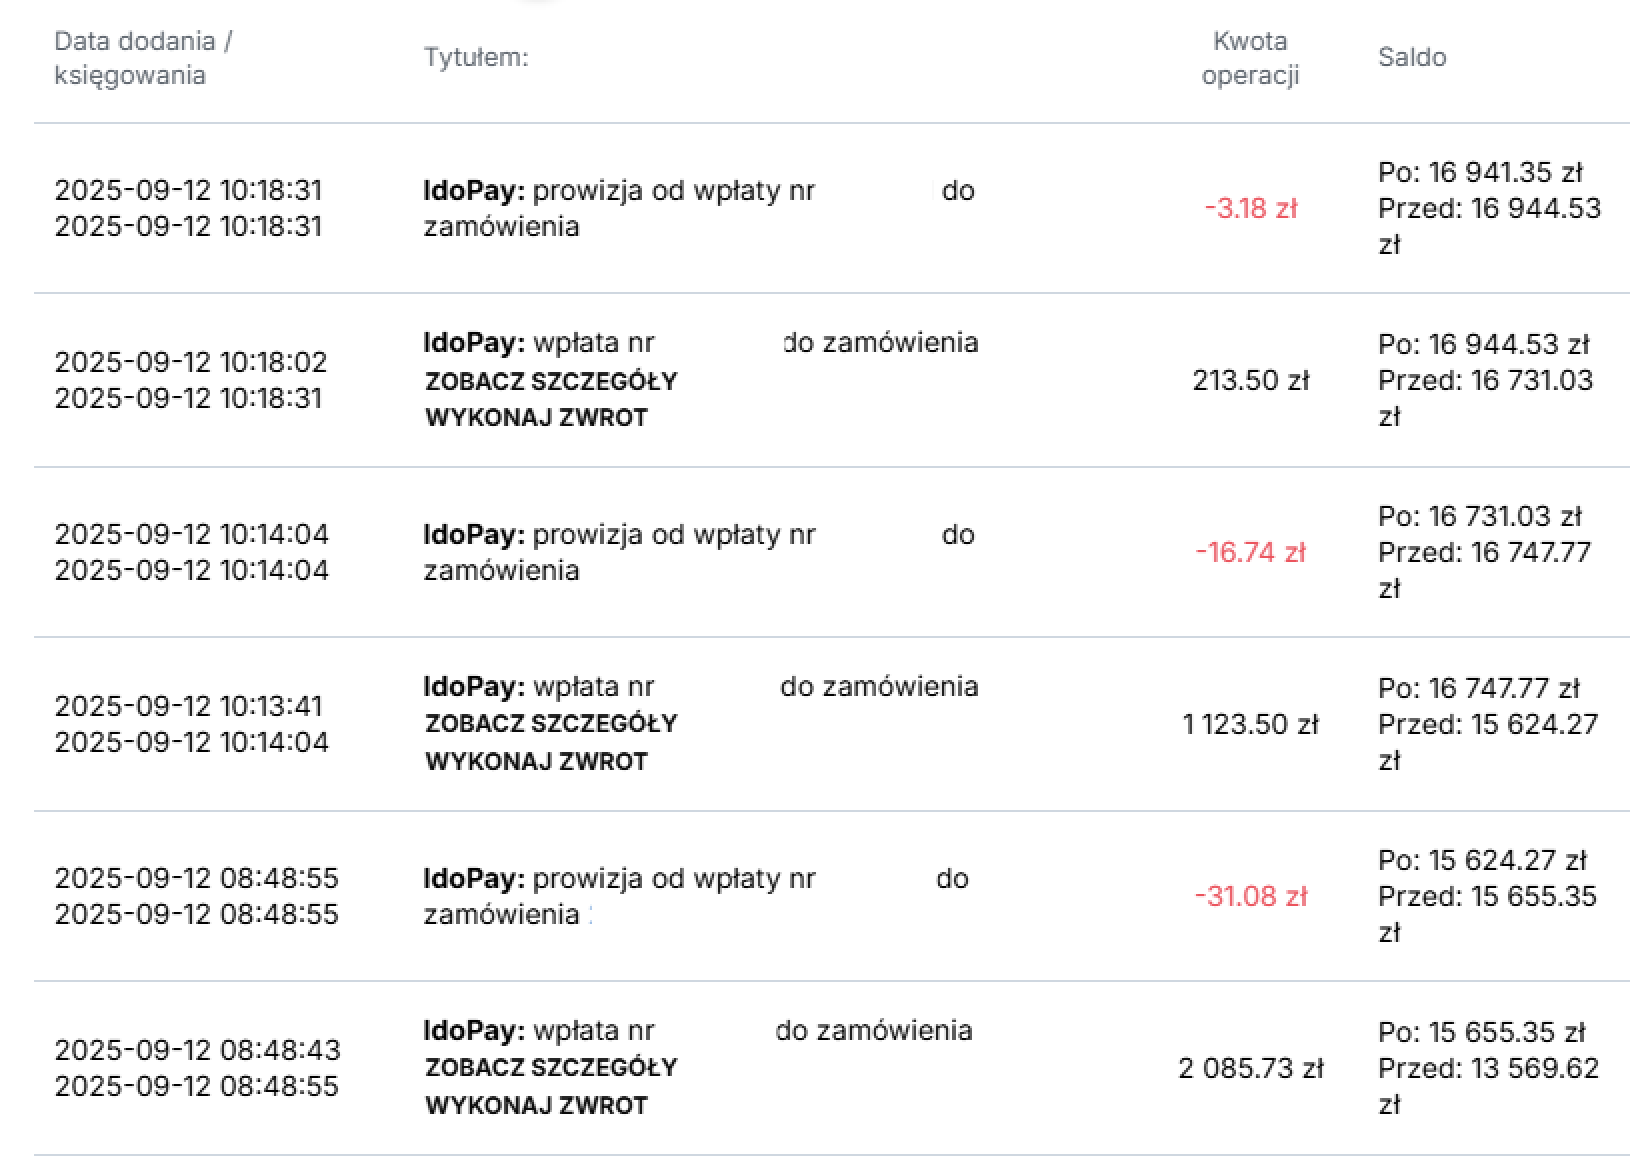Click the 2 085.73 zł operation amount
This screenshot has height=1158, width=1640.
tap(1250, 1069)
